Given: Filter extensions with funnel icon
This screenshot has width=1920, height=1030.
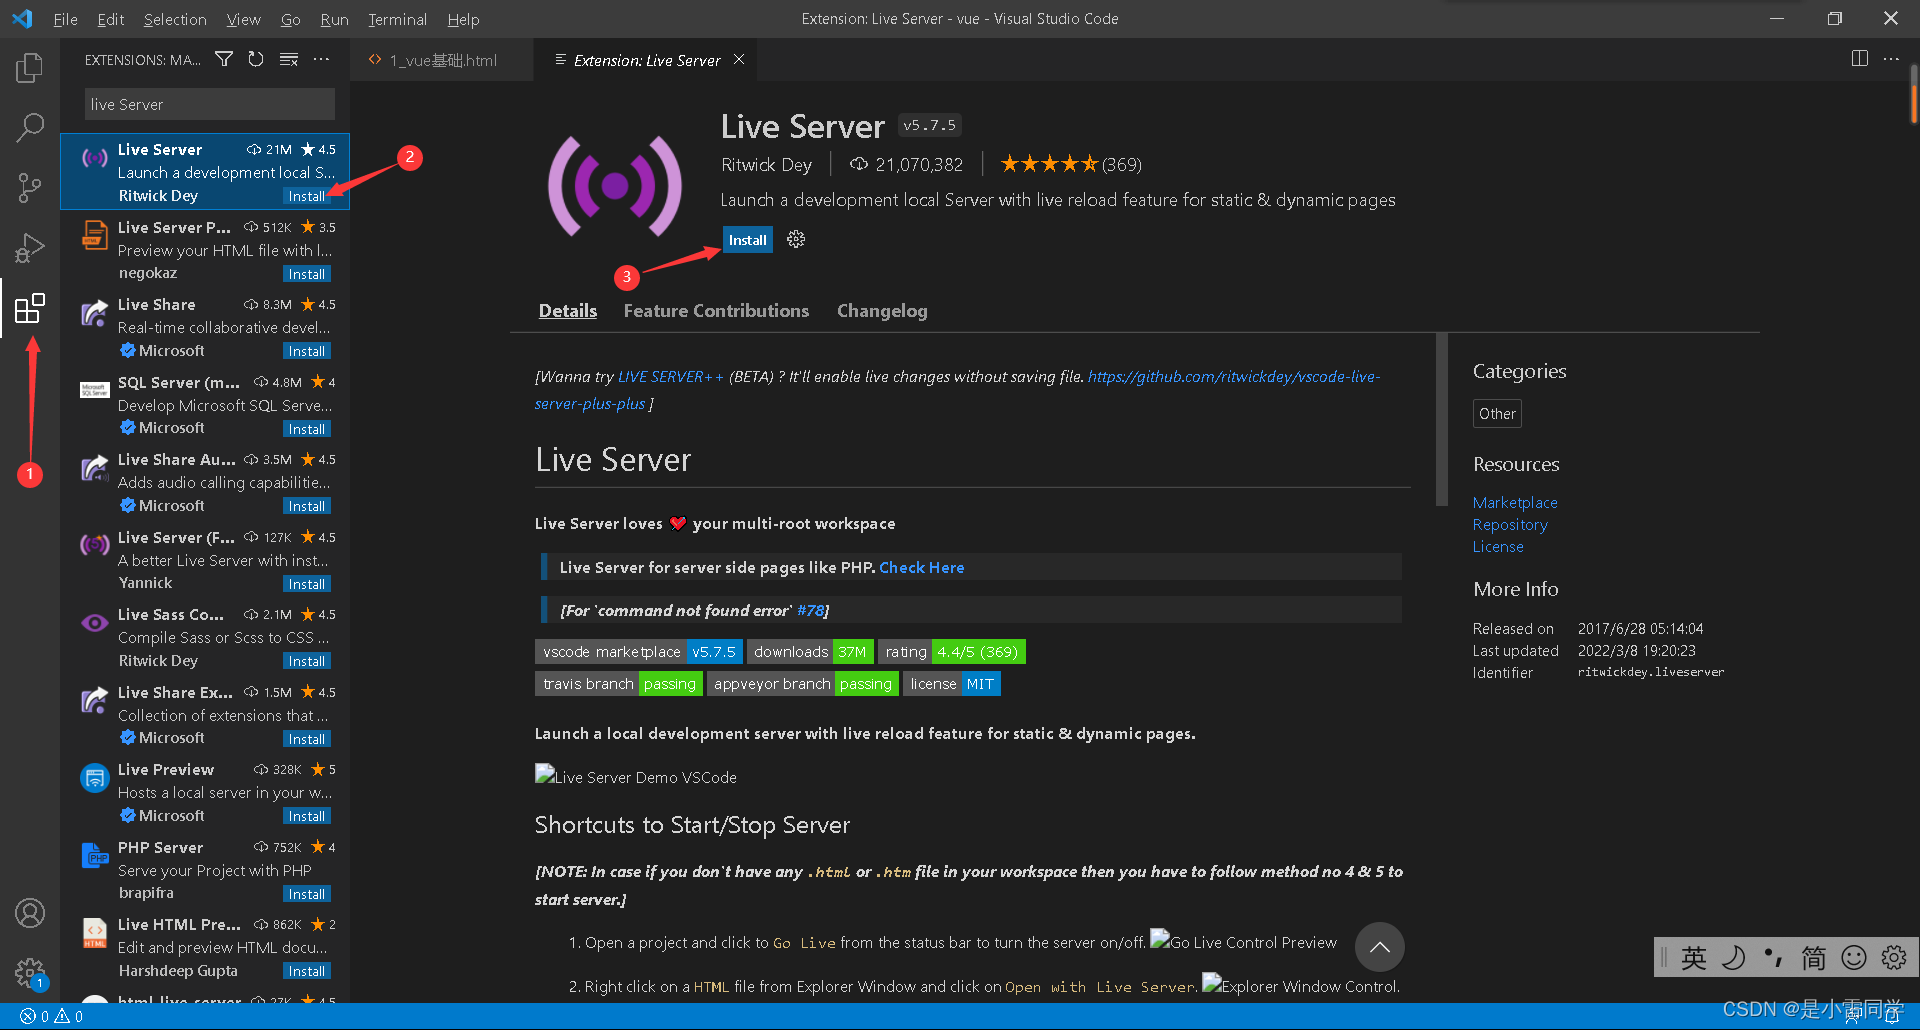Looking at the screenshot, I should tap(224, 59).
